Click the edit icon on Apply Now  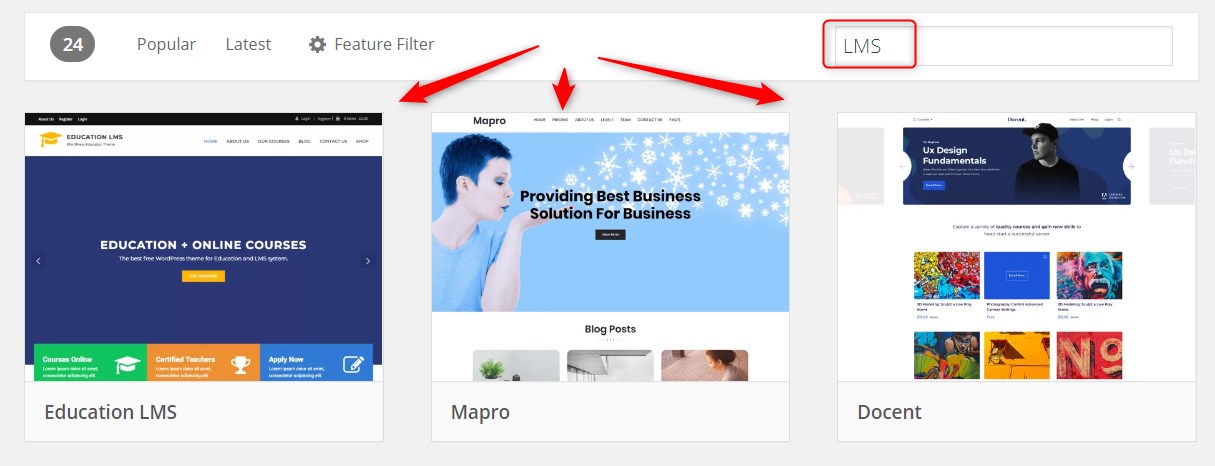(353, 364)
